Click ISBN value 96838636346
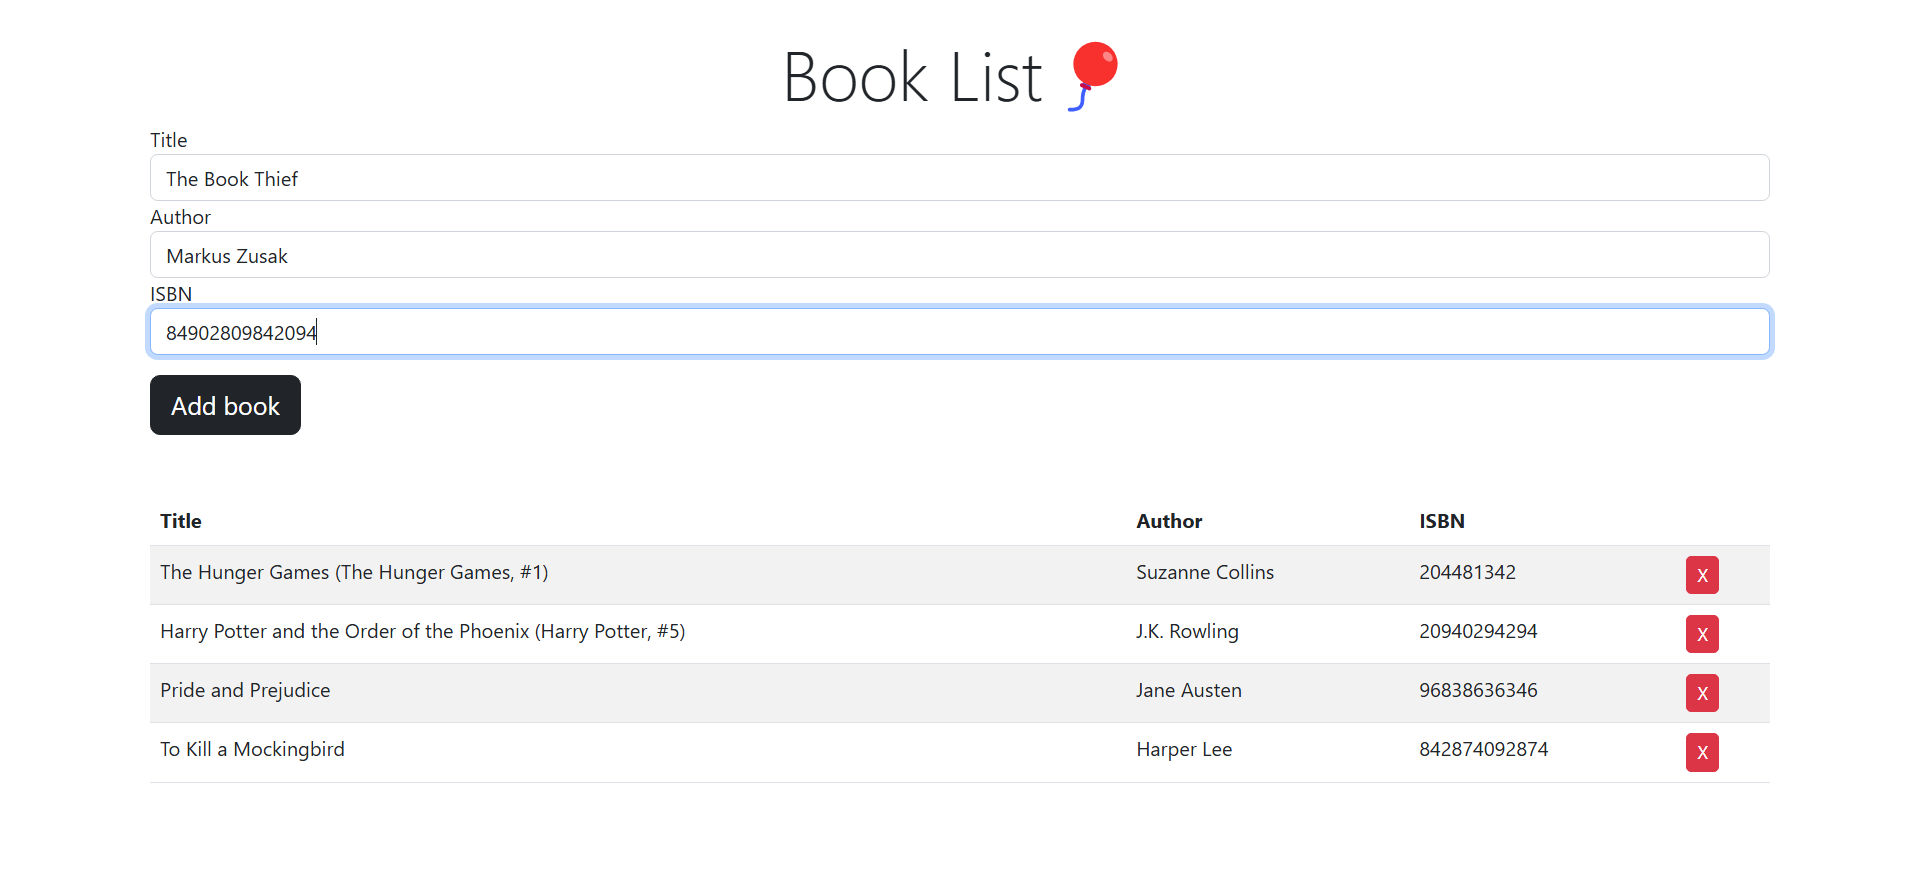The image size is (1920, 869). click(x=1478, y=690)
